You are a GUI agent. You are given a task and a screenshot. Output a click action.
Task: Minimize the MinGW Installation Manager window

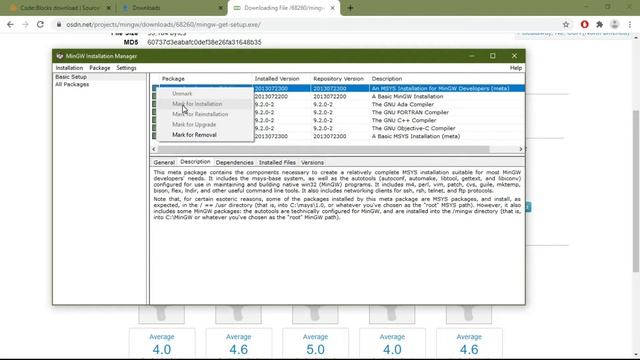coord(471,56)
